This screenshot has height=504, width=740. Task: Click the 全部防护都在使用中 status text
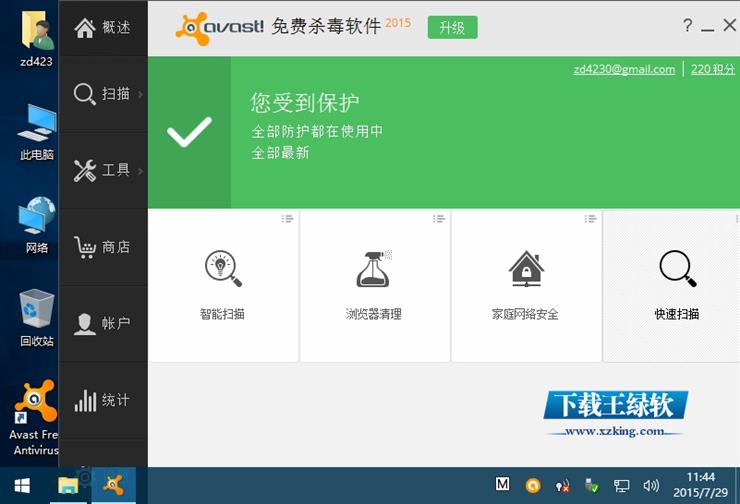coord(317,131)
